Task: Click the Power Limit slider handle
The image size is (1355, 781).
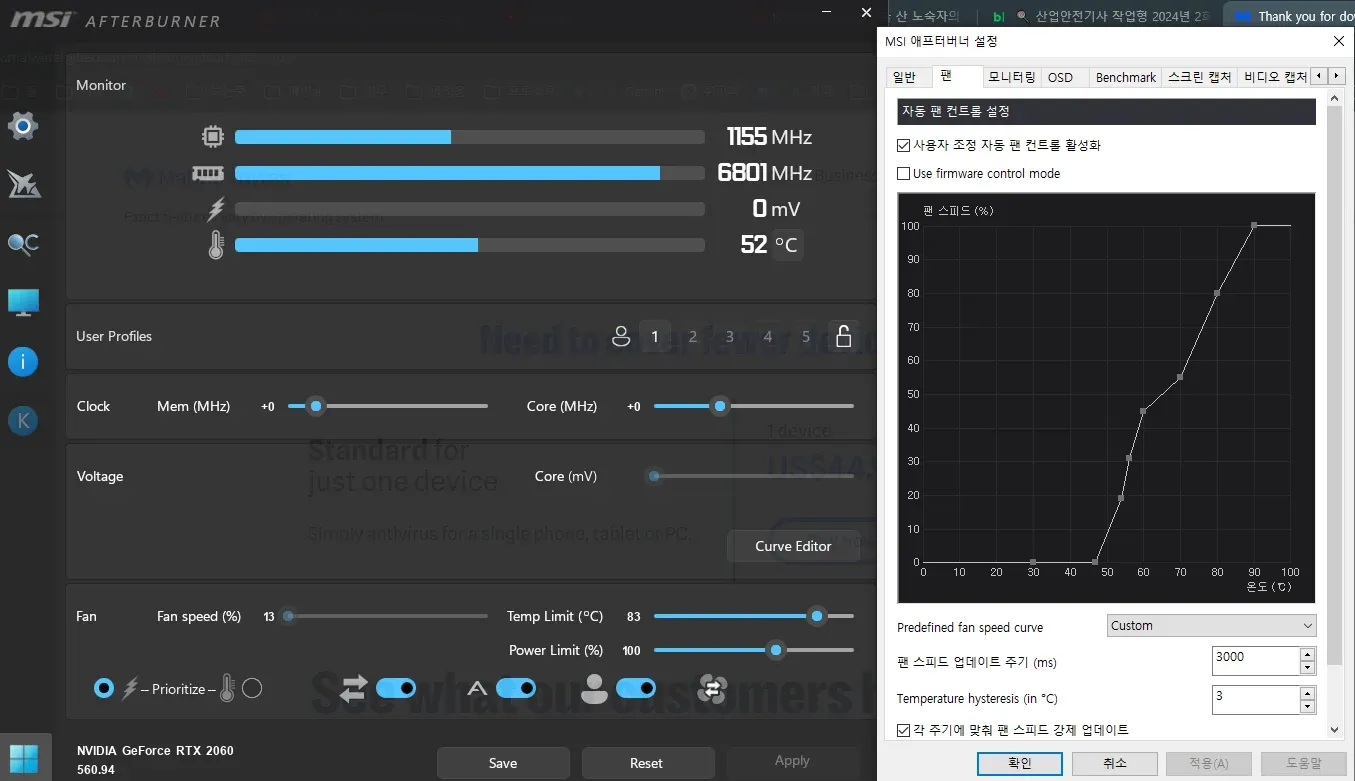Action: click(775, 650)
